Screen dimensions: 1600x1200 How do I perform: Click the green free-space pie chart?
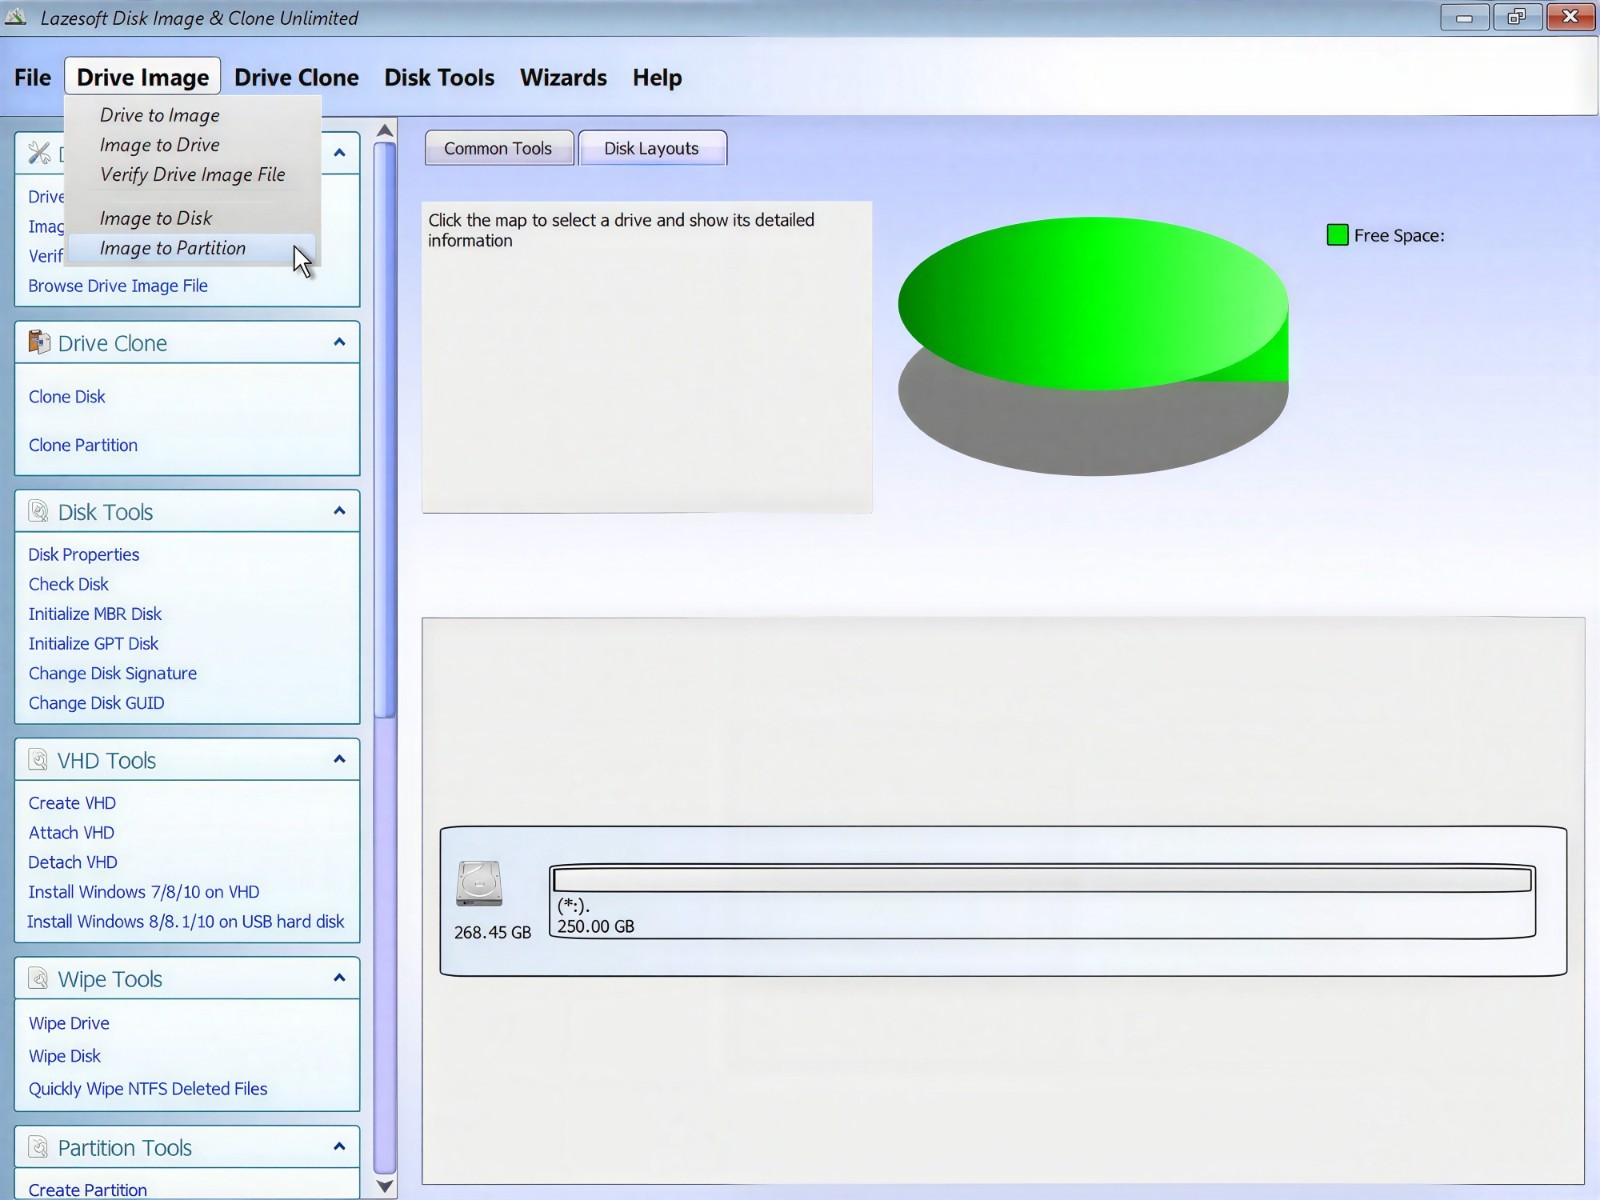tap(1093, 303)
